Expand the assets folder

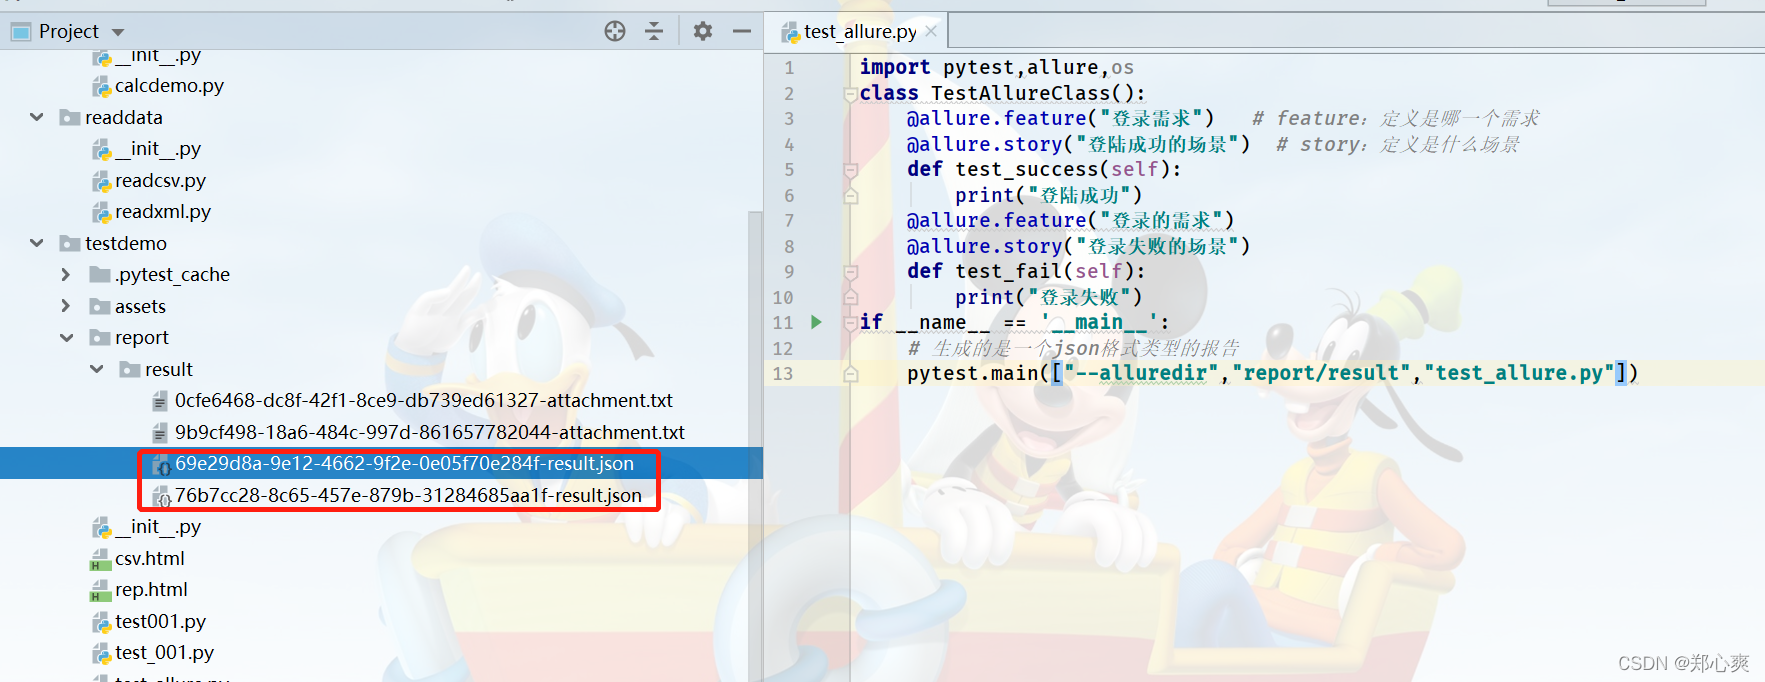[66, 306]
